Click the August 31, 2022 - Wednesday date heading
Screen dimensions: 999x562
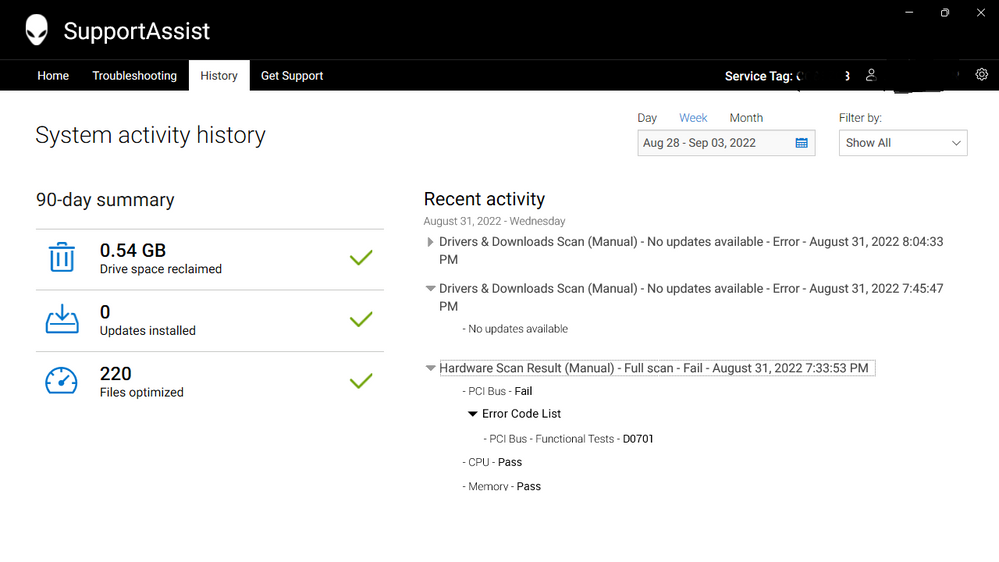tap(494, 221)
